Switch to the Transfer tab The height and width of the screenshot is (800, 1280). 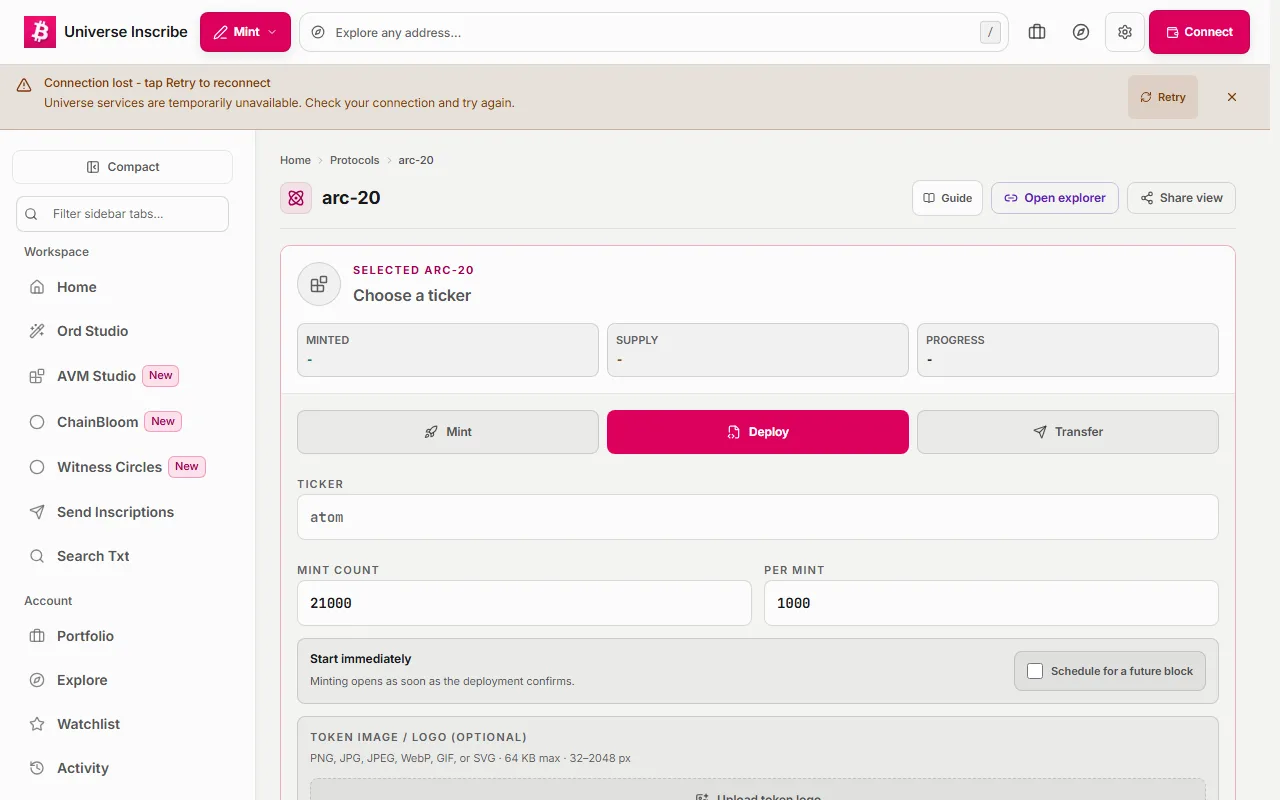coord(1068,432)
